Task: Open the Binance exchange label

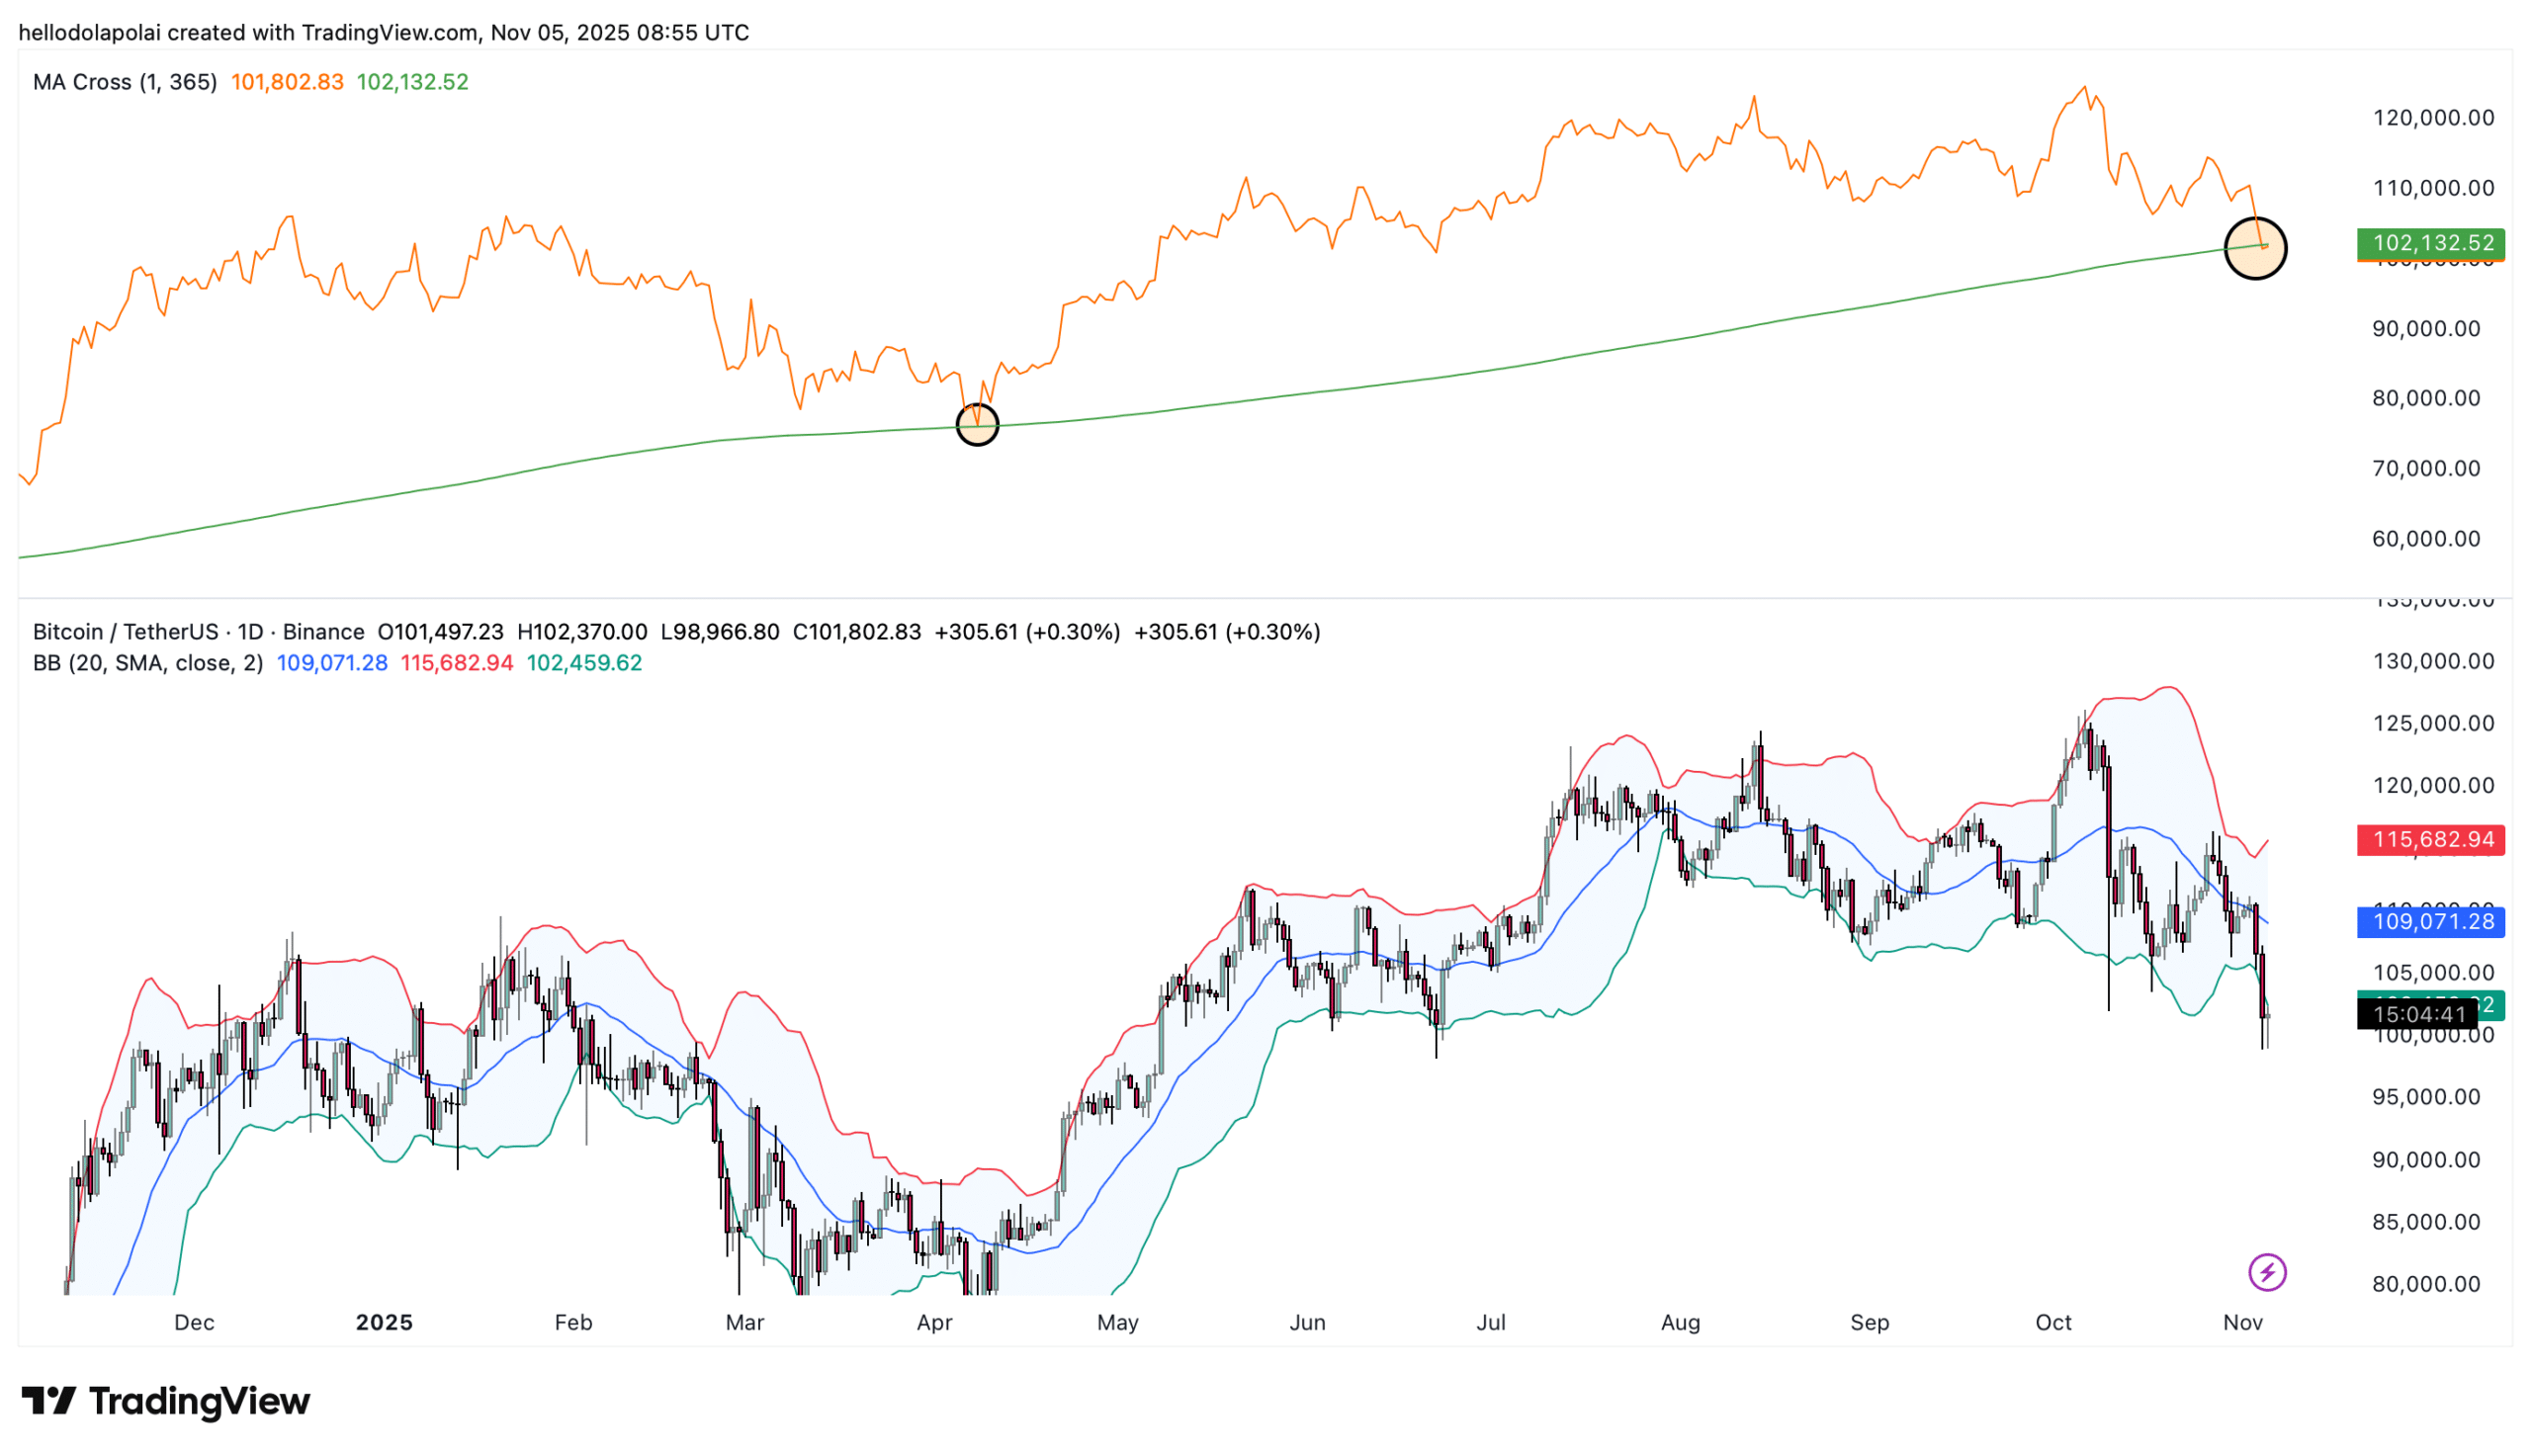Action: [x=323, y=631]
